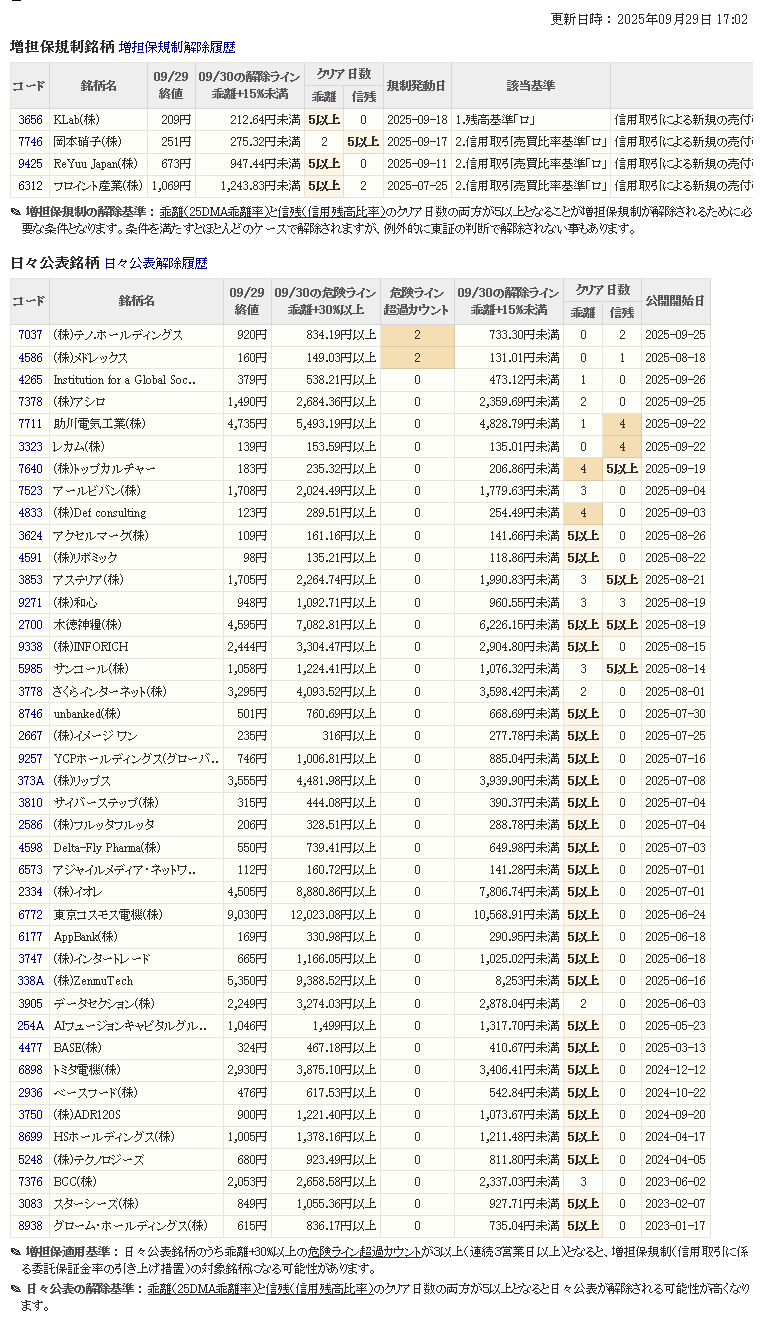
Task: Open code 3778 さくらインターネット
Action: pyautogui.click(x=30, y=691)
